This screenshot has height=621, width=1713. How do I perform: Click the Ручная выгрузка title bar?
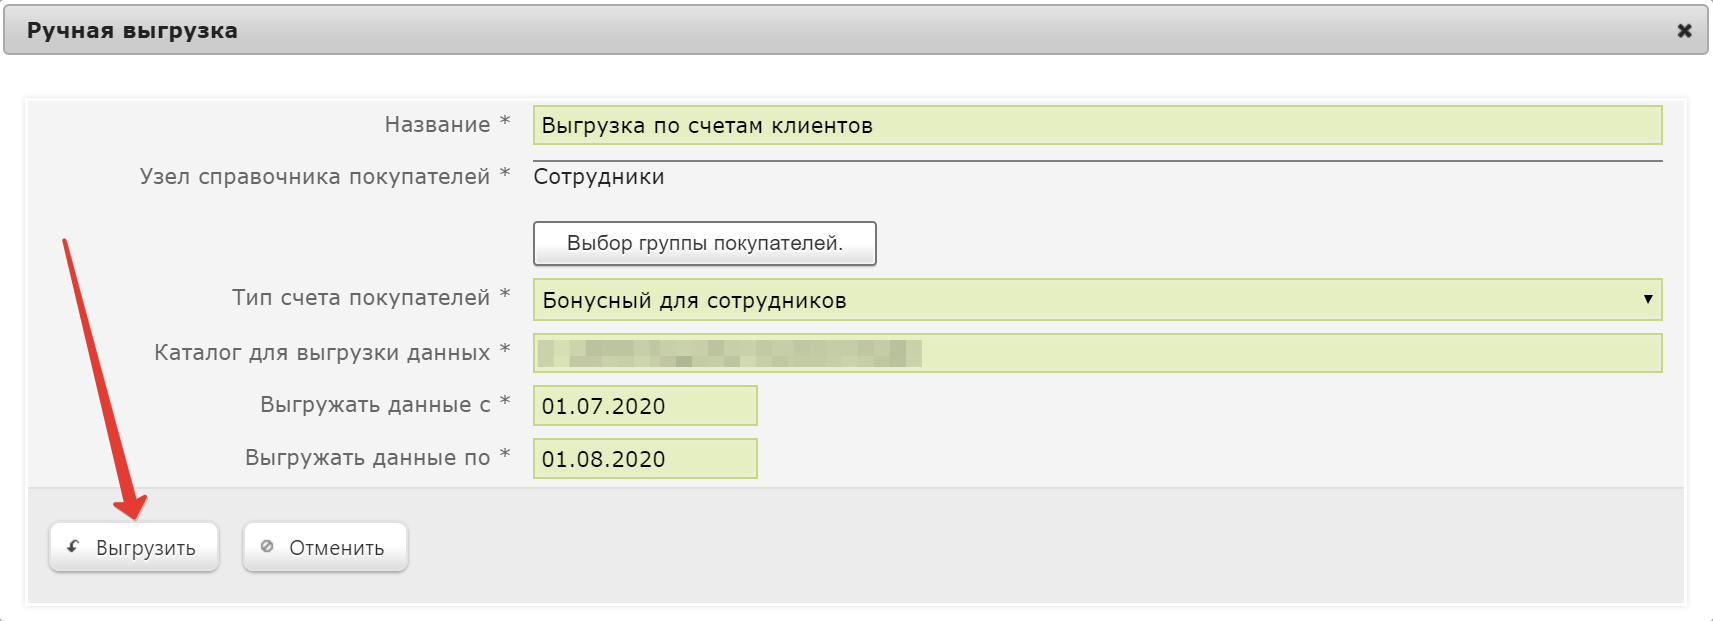click(x=856, y=30)
